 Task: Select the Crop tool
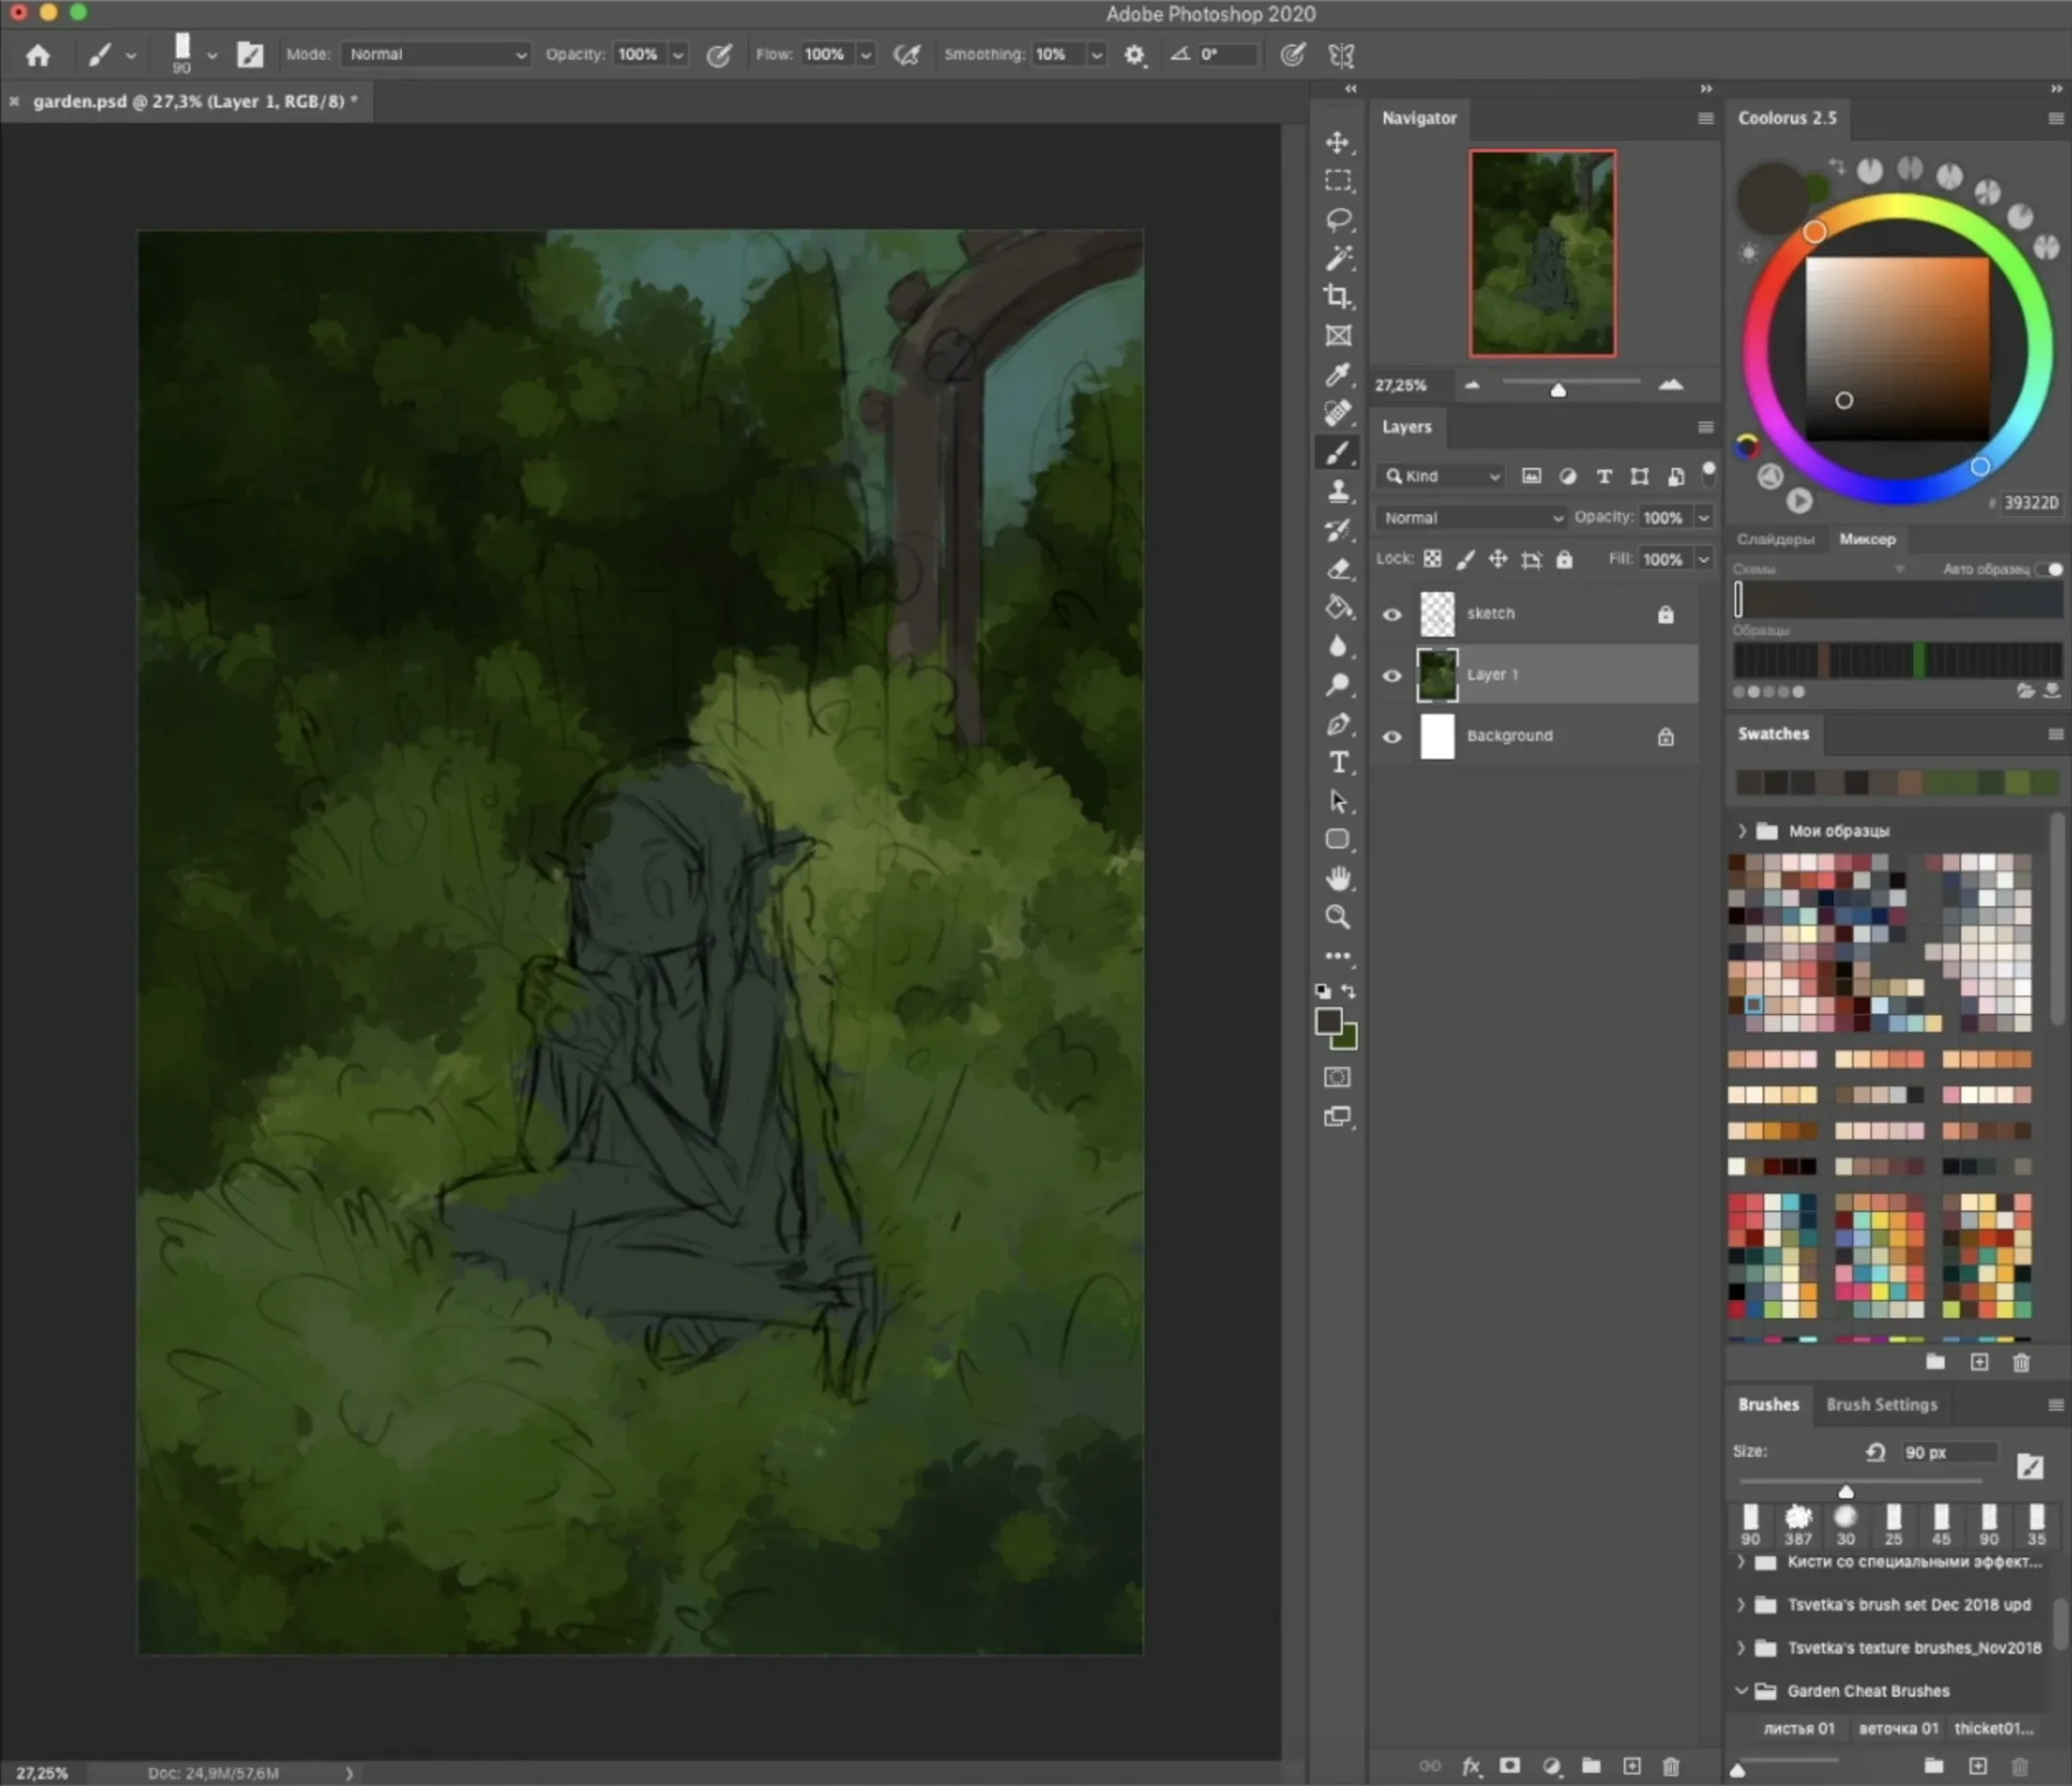(1338, 296)
